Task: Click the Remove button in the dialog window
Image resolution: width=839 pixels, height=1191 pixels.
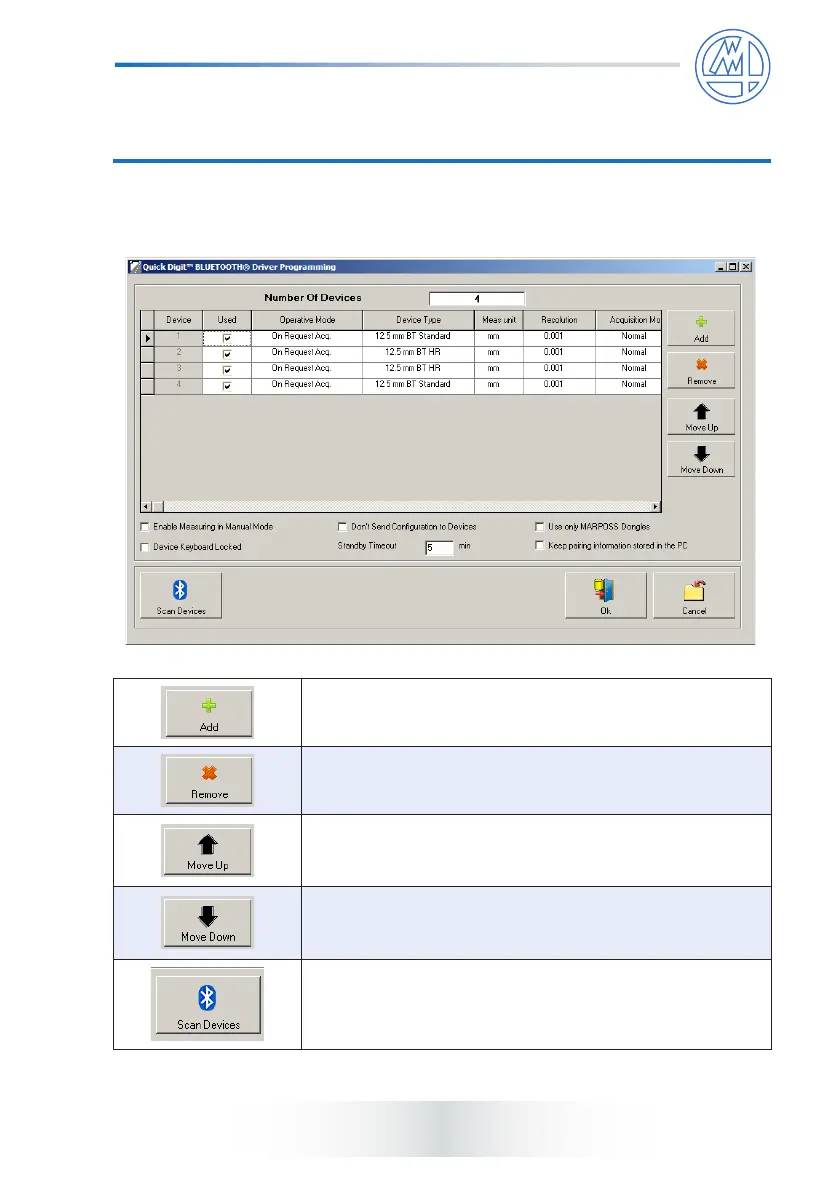Action: [701, 371]
